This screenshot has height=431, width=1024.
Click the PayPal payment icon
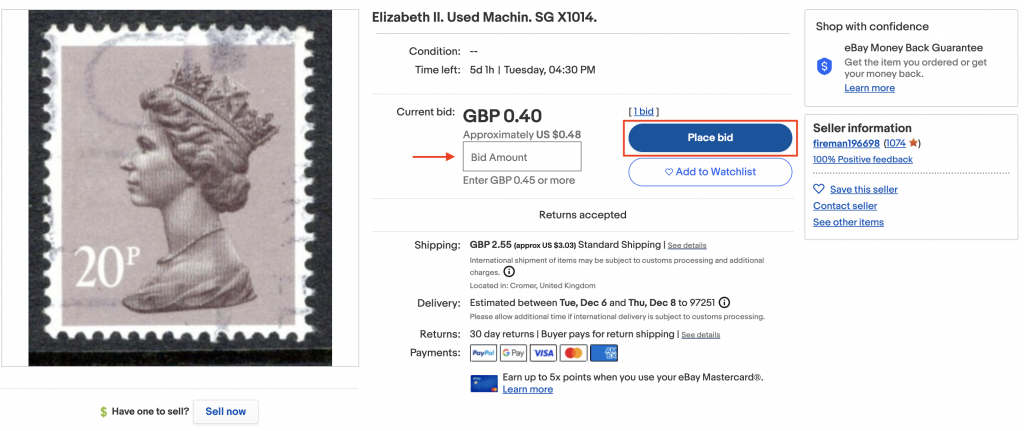point(484,353)
